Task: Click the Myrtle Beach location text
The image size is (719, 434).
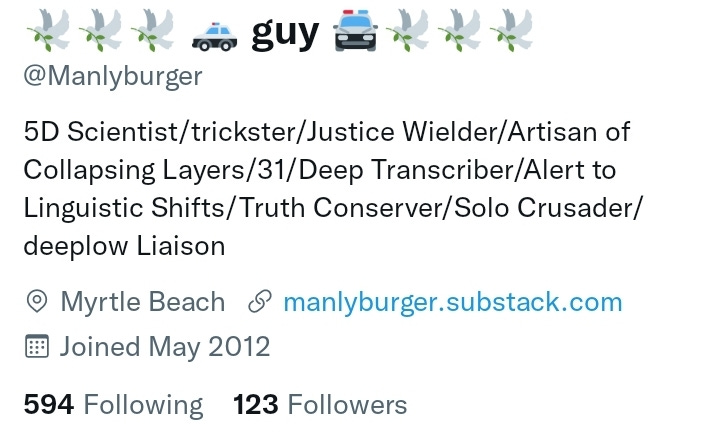Action: [x=143, y=302]
